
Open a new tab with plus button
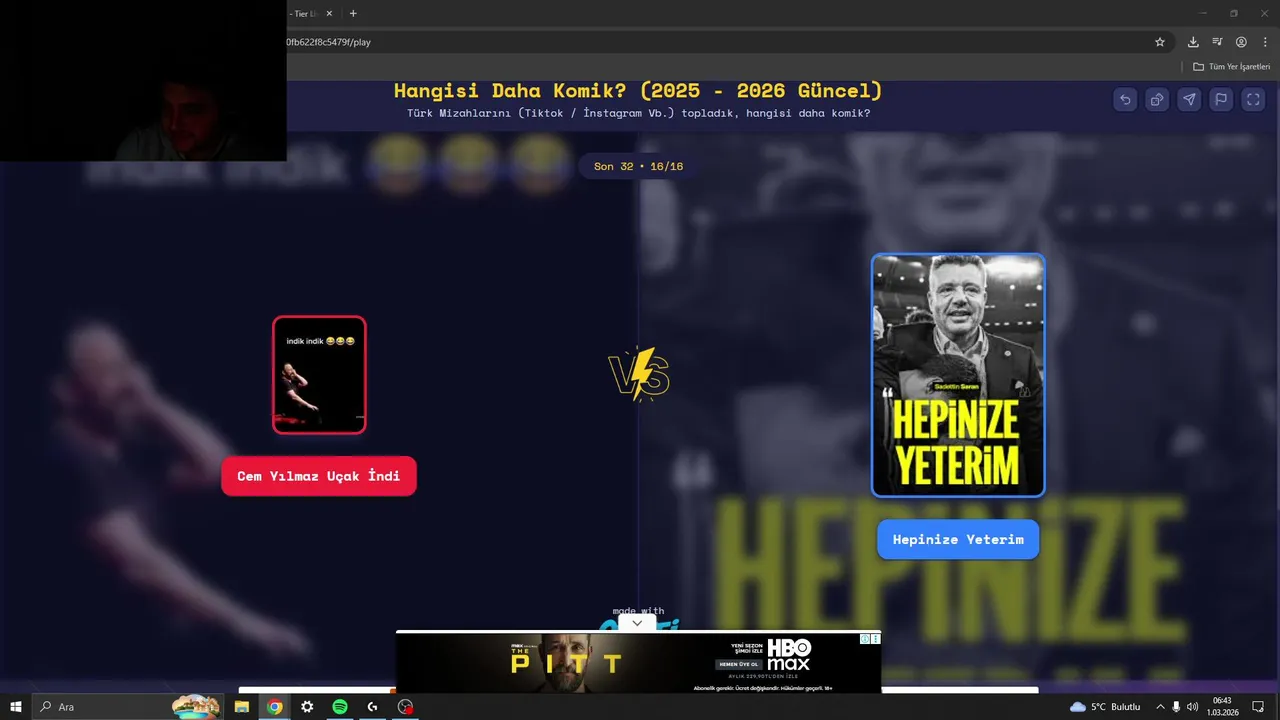(353, 14)
